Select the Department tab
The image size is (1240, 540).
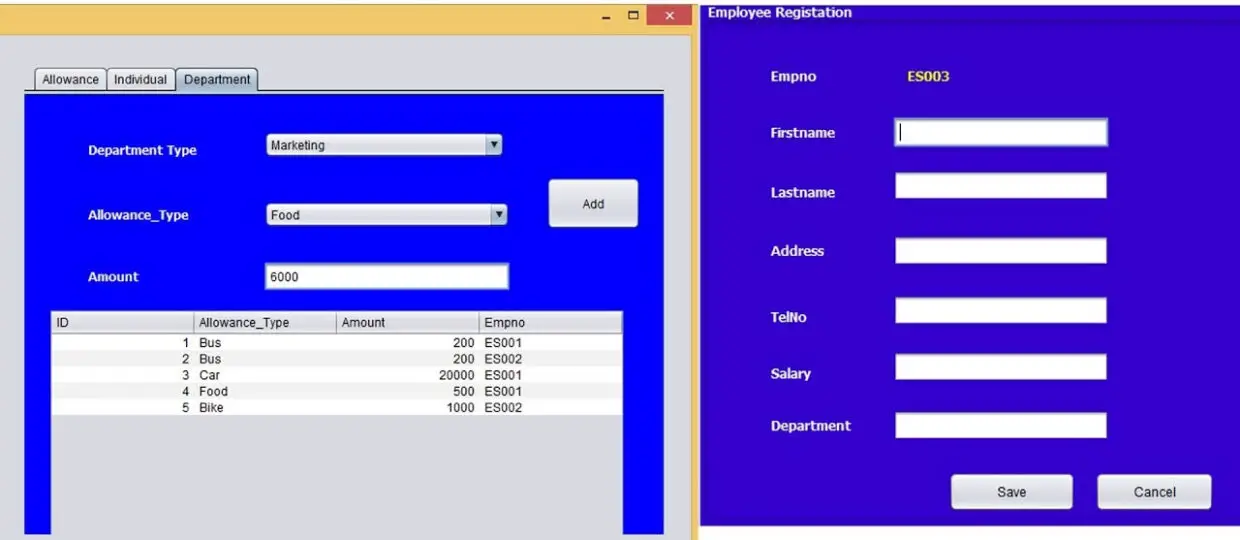click(217, 80)
